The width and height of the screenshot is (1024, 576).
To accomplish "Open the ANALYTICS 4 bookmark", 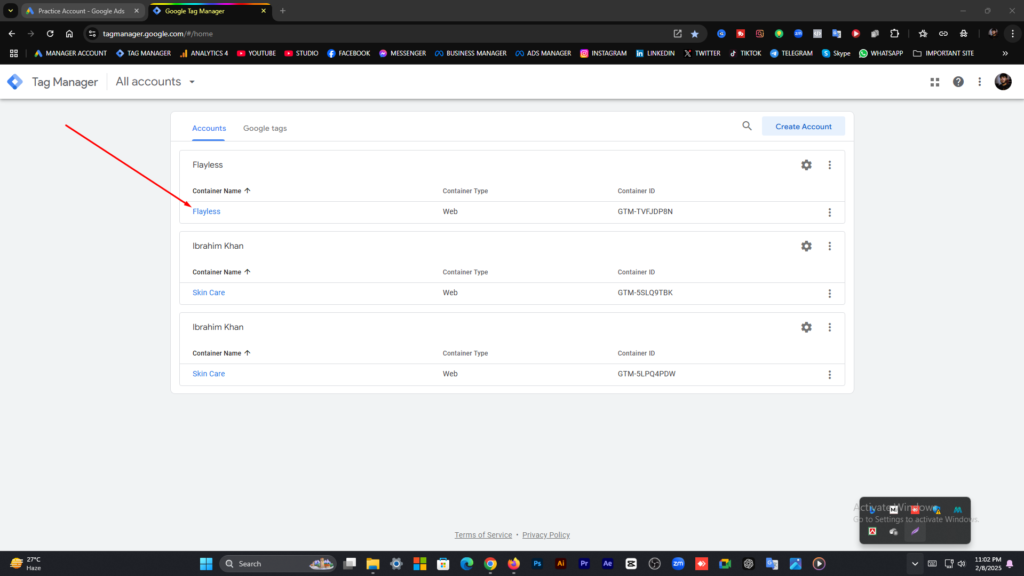I will tap(204, 54).
